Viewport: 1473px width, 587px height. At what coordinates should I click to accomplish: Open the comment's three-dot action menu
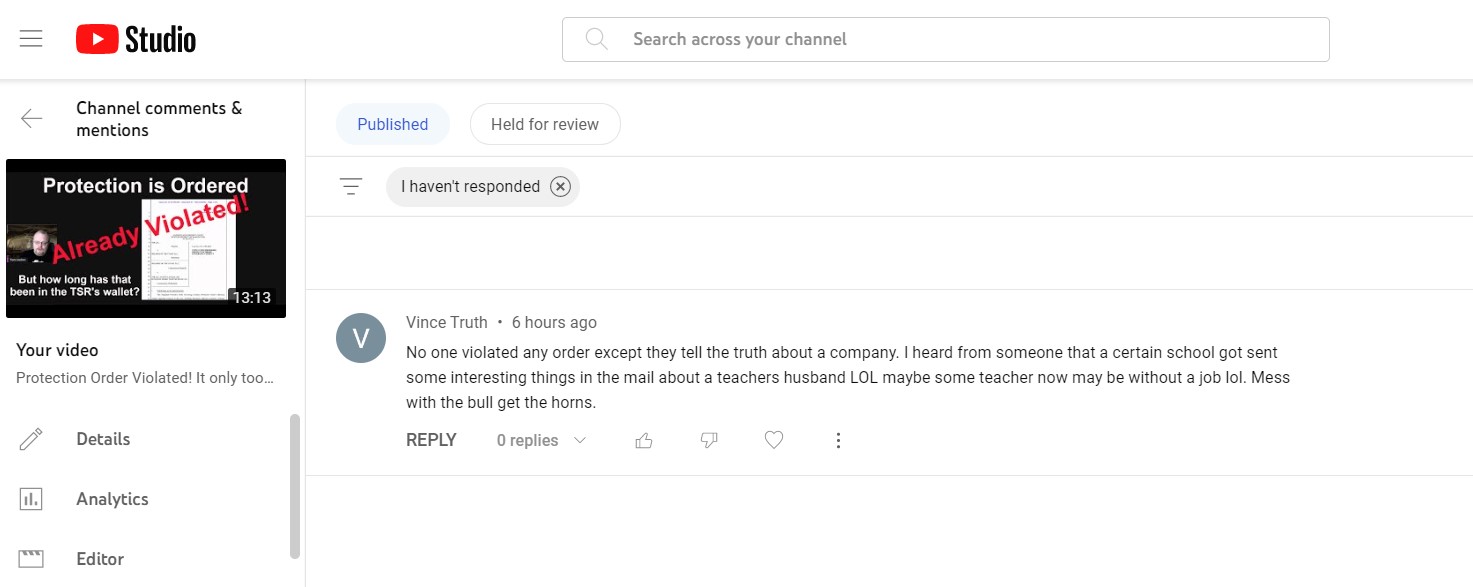point(838,440)
